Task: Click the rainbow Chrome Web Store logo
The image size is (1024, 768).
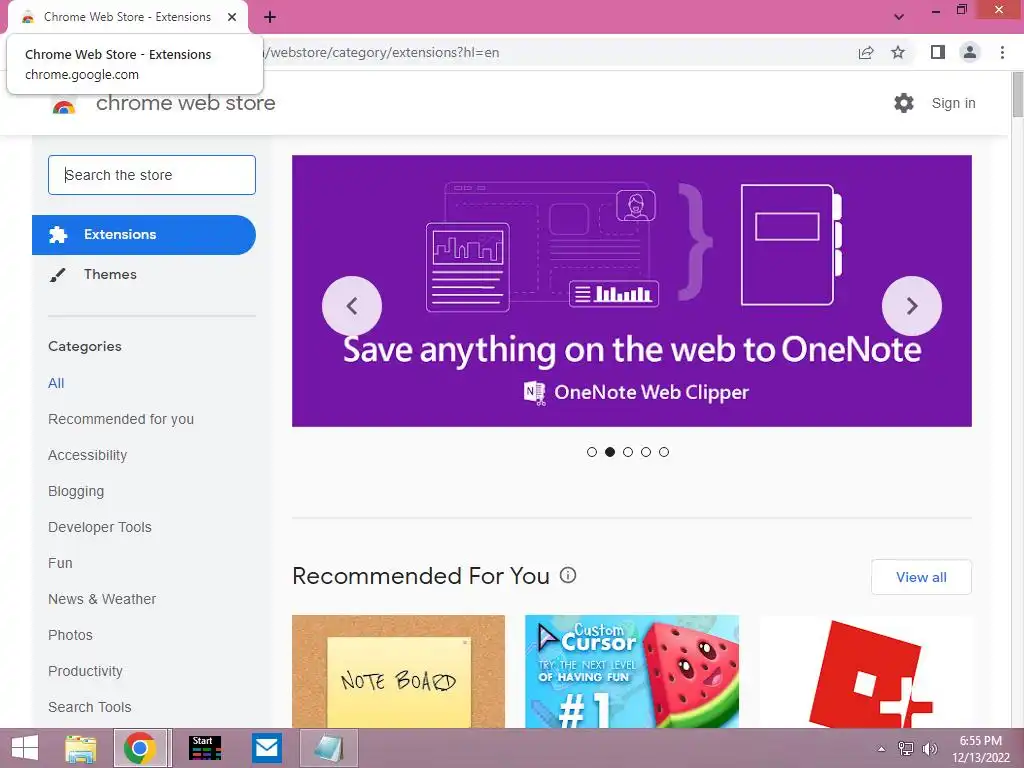Action: (63, 106)
